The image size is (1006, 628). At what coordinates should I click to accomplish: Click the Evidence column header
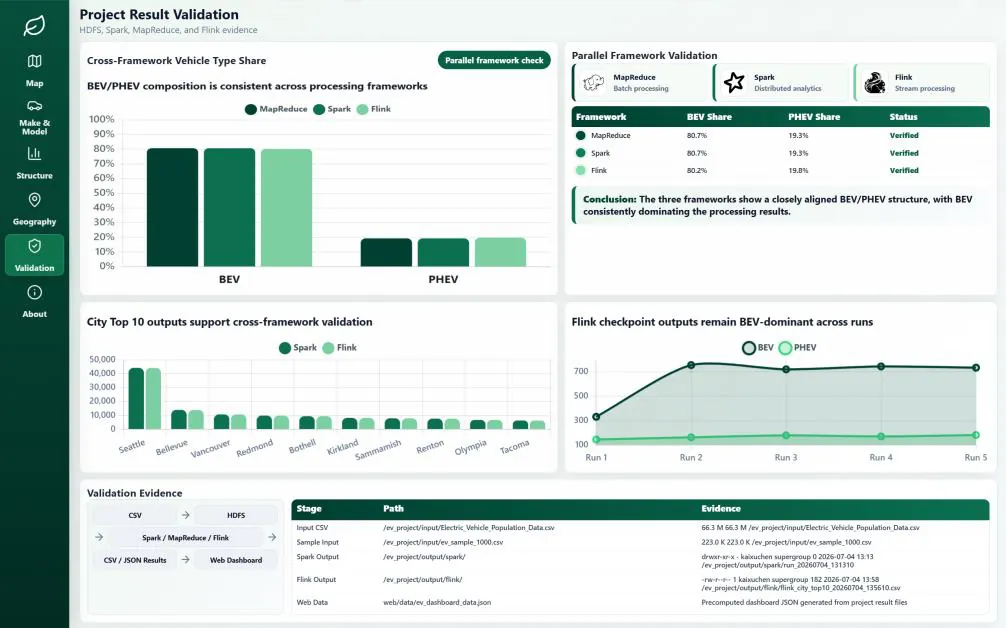click(x=720, y=508)
